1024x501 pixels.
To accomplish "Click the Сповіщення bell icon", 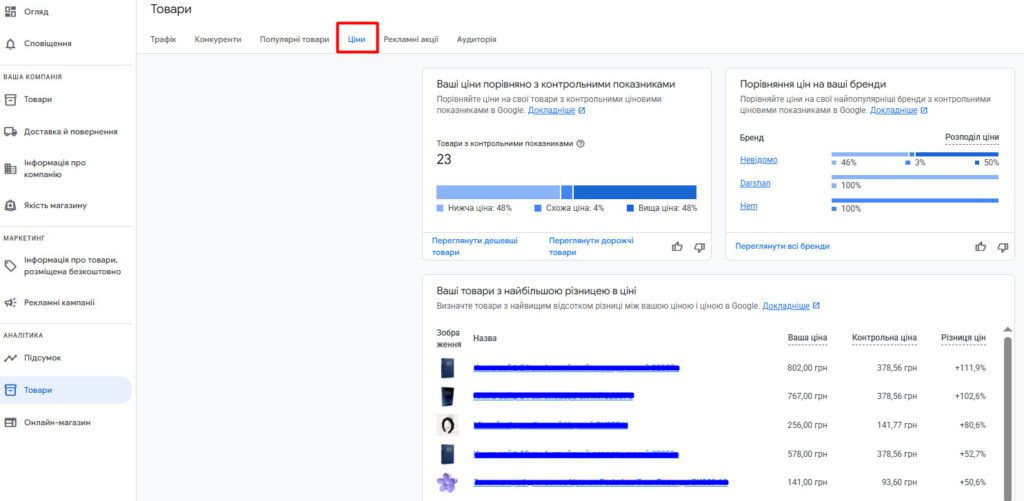I will coord(10,44).
